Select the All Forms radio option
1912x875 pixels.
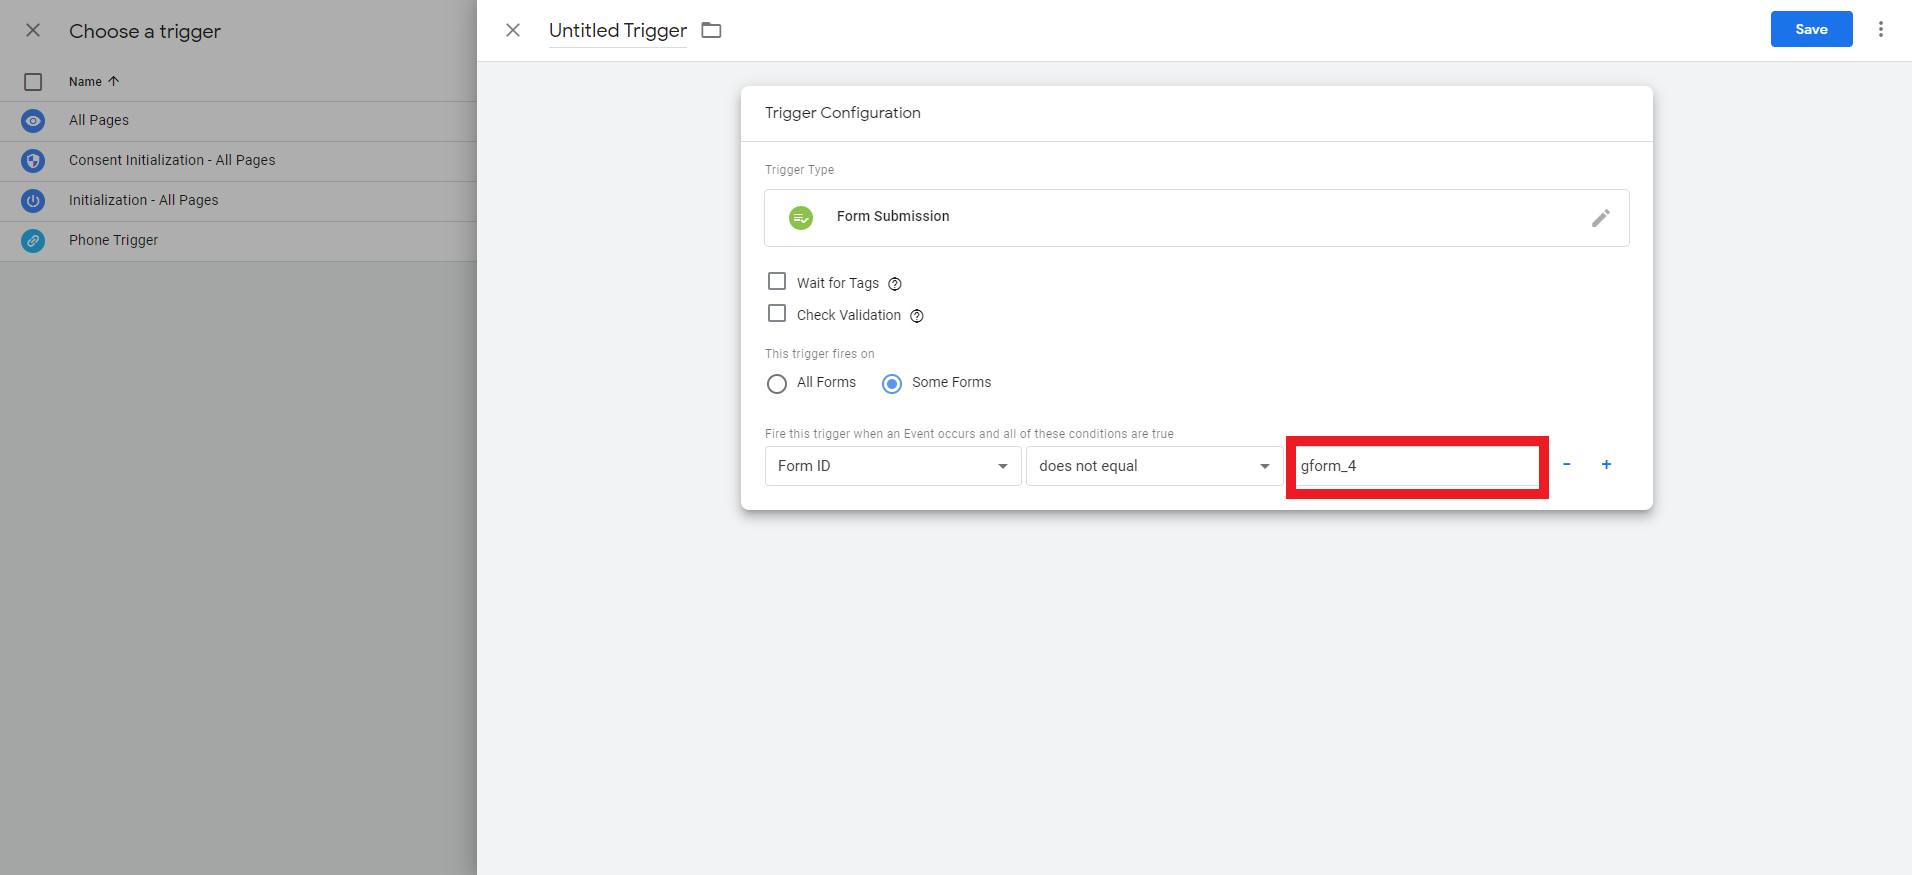pos(777,384)
